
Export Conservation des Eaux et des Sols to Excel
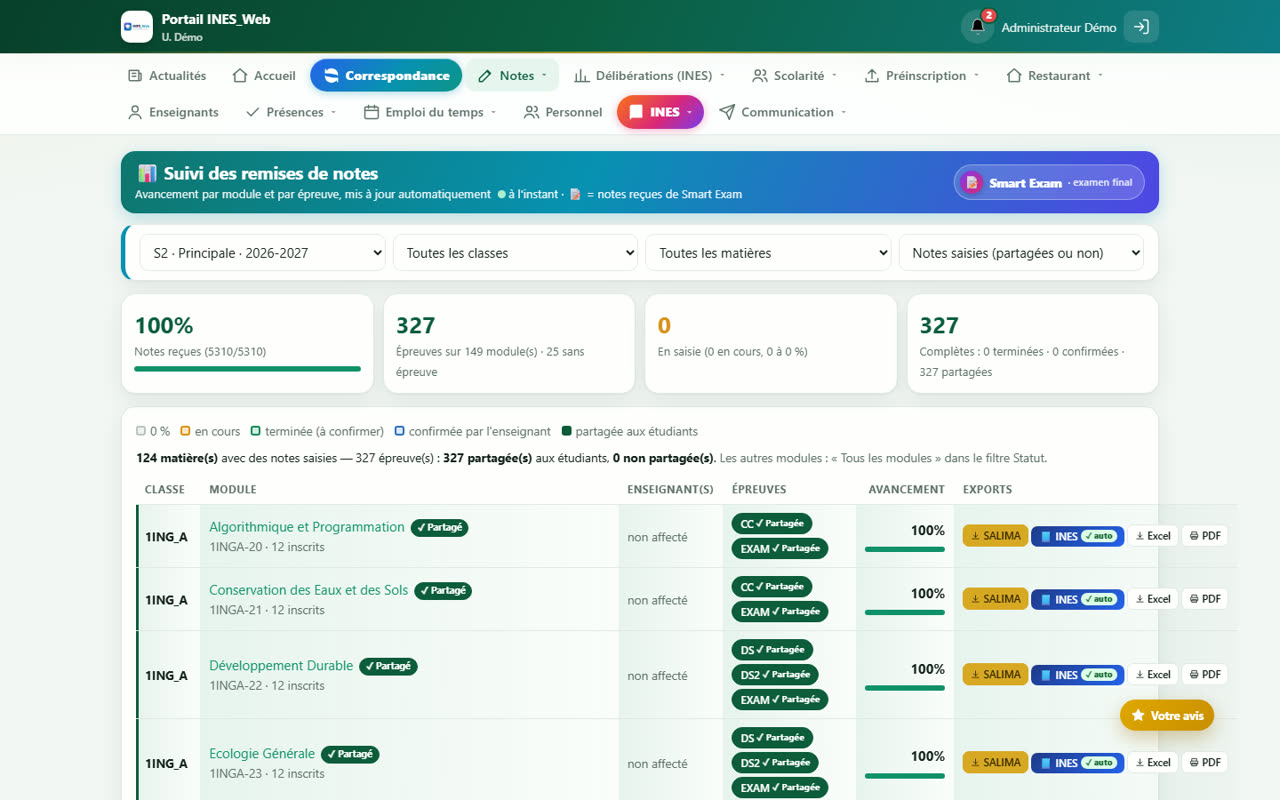1153,599
